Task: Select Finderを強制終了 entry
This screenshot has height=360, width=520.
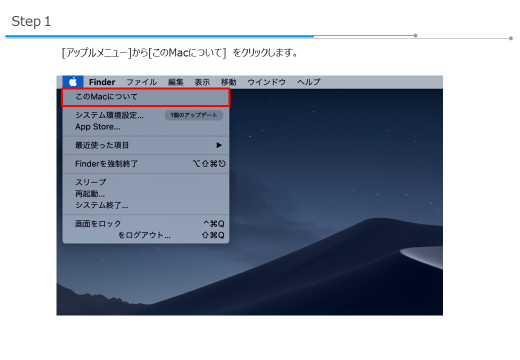Action: pos(146,164)
